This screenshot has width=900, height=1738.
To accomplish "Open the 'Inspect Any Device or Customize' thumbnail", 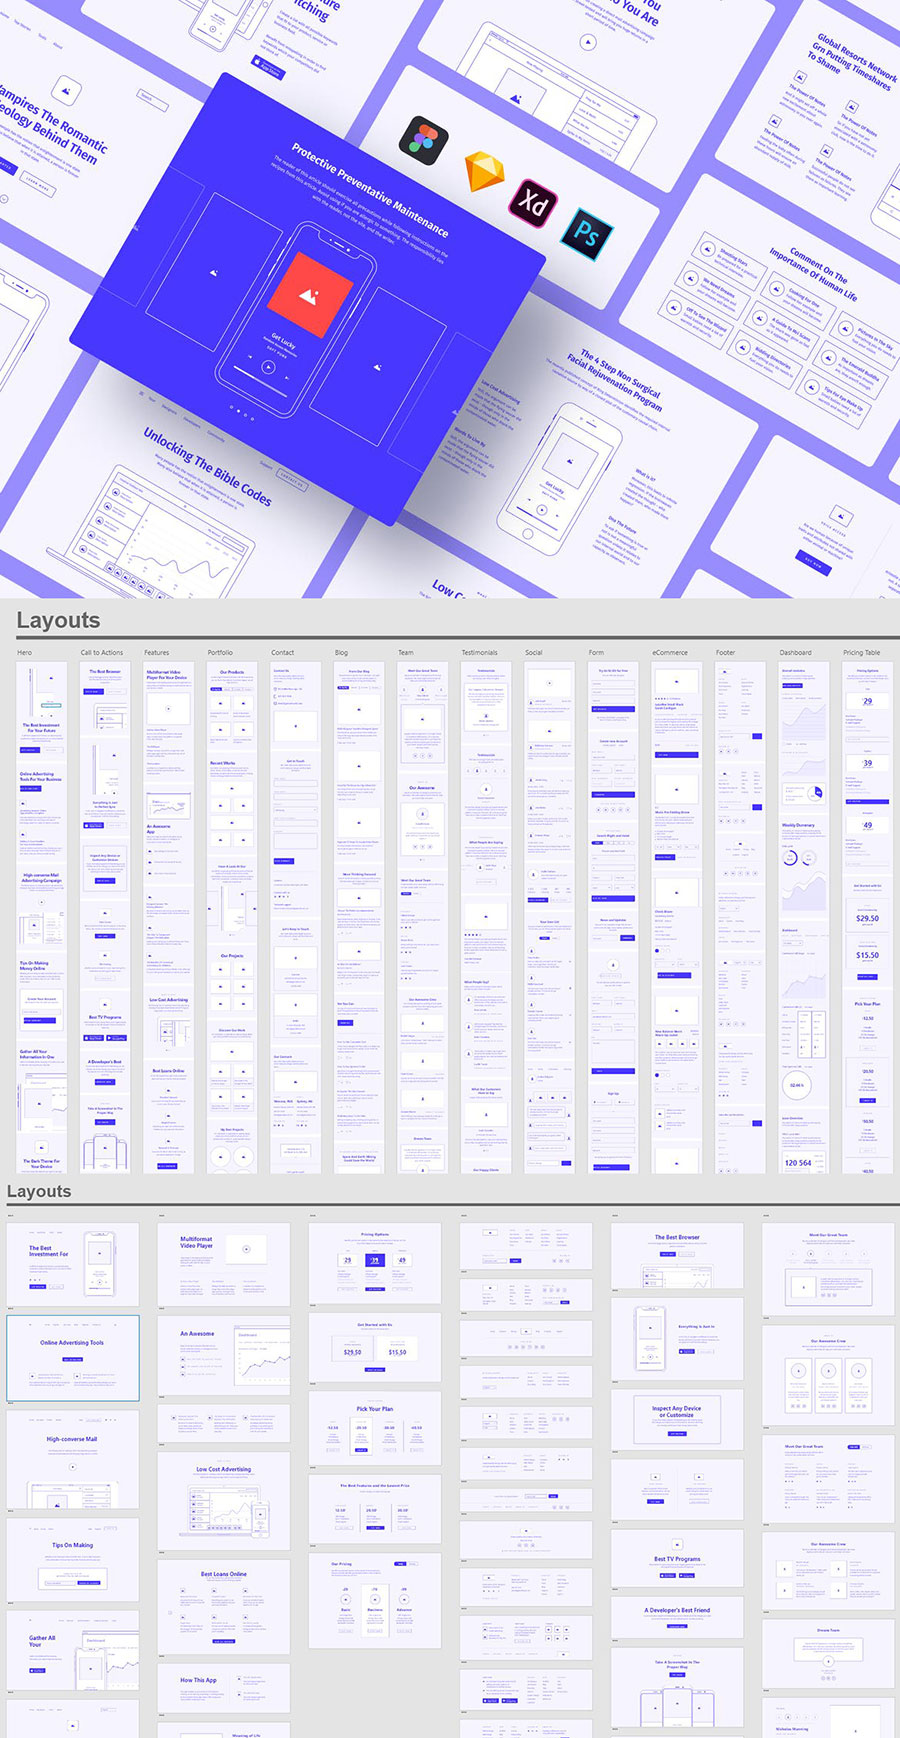I will click(677, 1419).
